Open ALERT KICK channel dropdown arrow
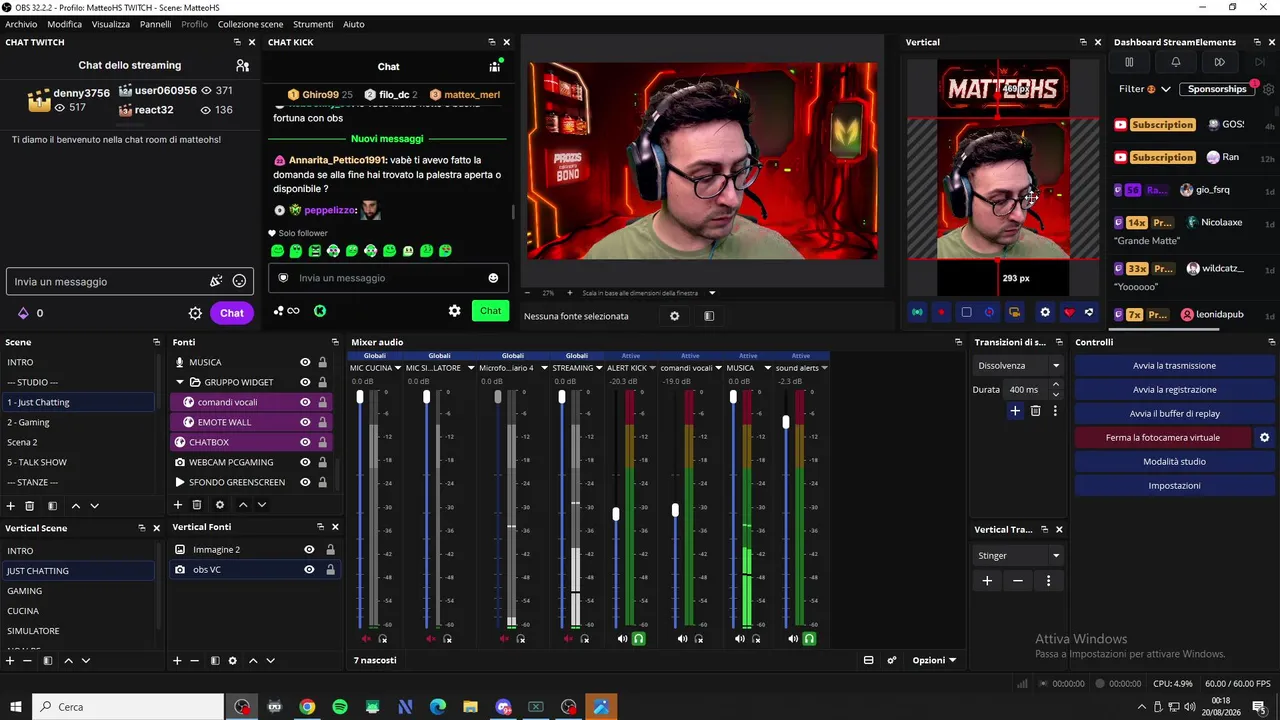 pos(652,368)
